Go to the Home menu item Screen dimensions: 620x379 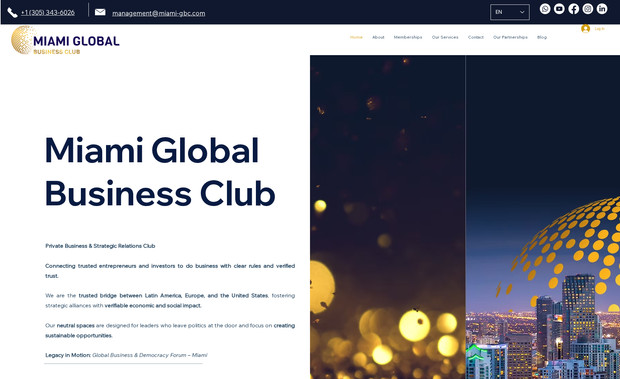[x=356, y=37]
